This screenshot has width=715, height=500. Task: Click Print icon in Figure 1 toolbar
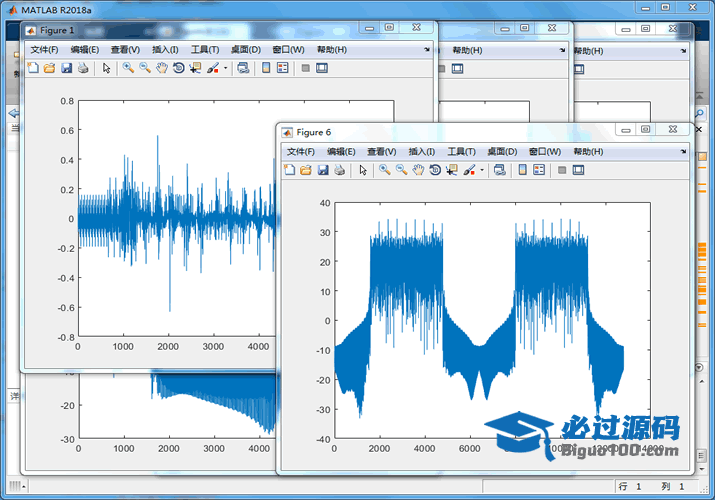pos(83,68)
